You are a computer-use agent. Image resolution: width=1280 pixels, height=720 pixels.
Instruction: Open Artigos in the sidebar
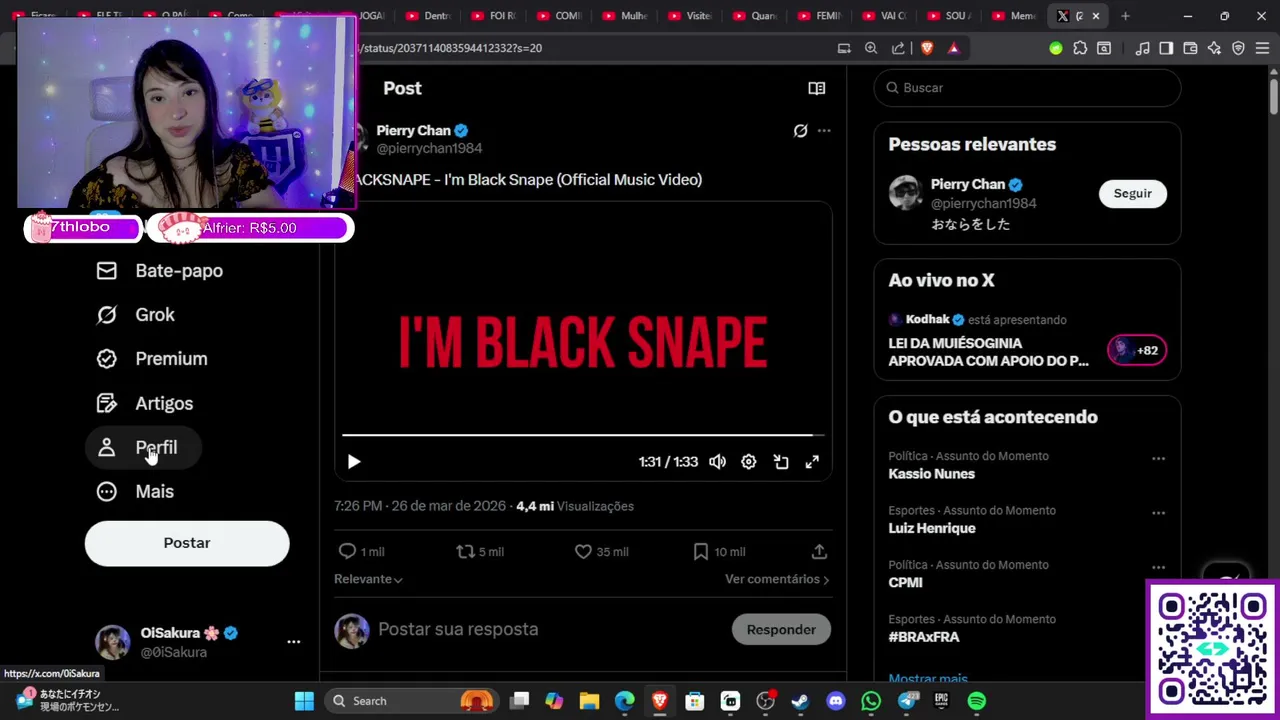coord(145,404)
